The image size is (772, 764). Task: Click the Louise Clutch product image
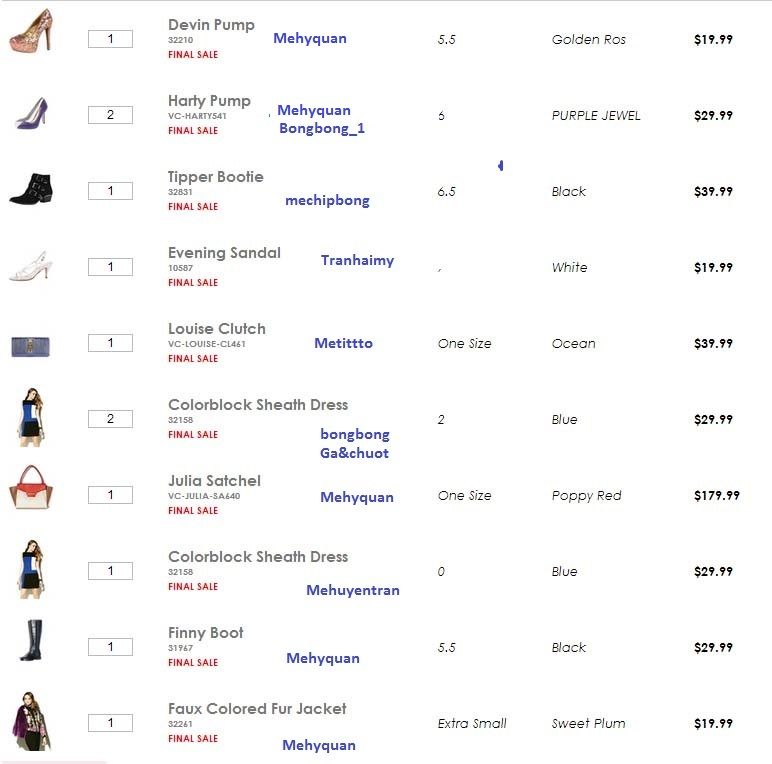[30, 346]
